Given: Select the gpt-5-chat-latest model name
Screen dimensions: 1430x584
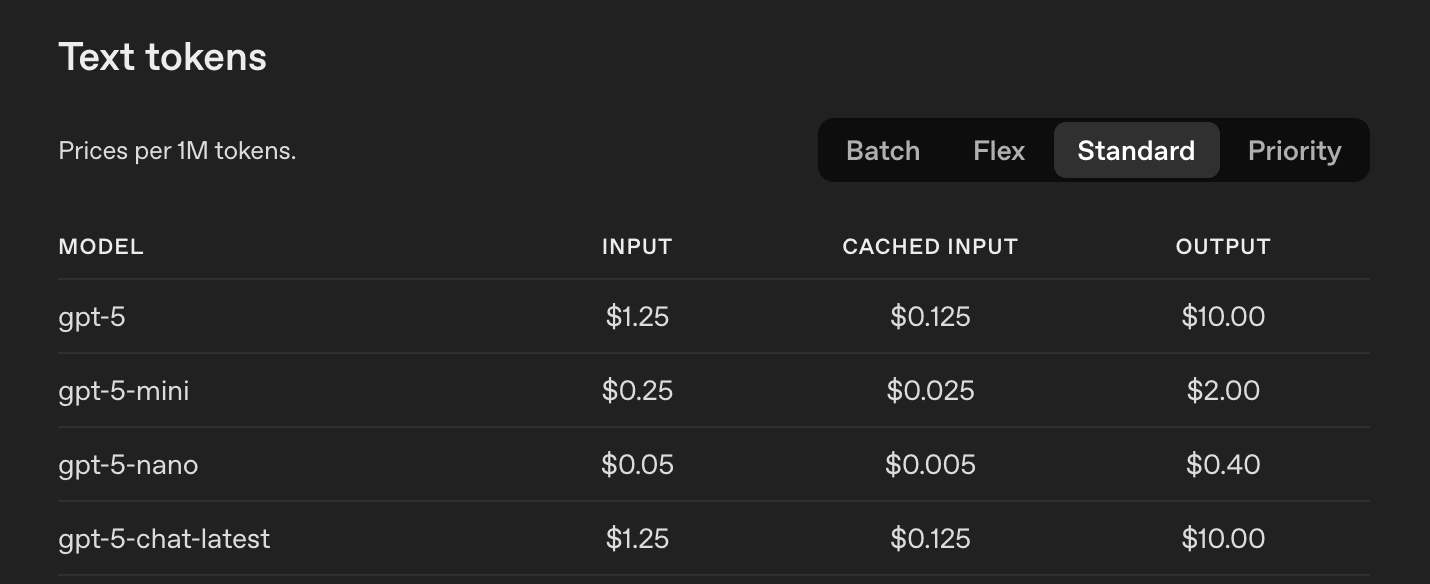Looking at the screenshot, I should [x=165, y=539].
